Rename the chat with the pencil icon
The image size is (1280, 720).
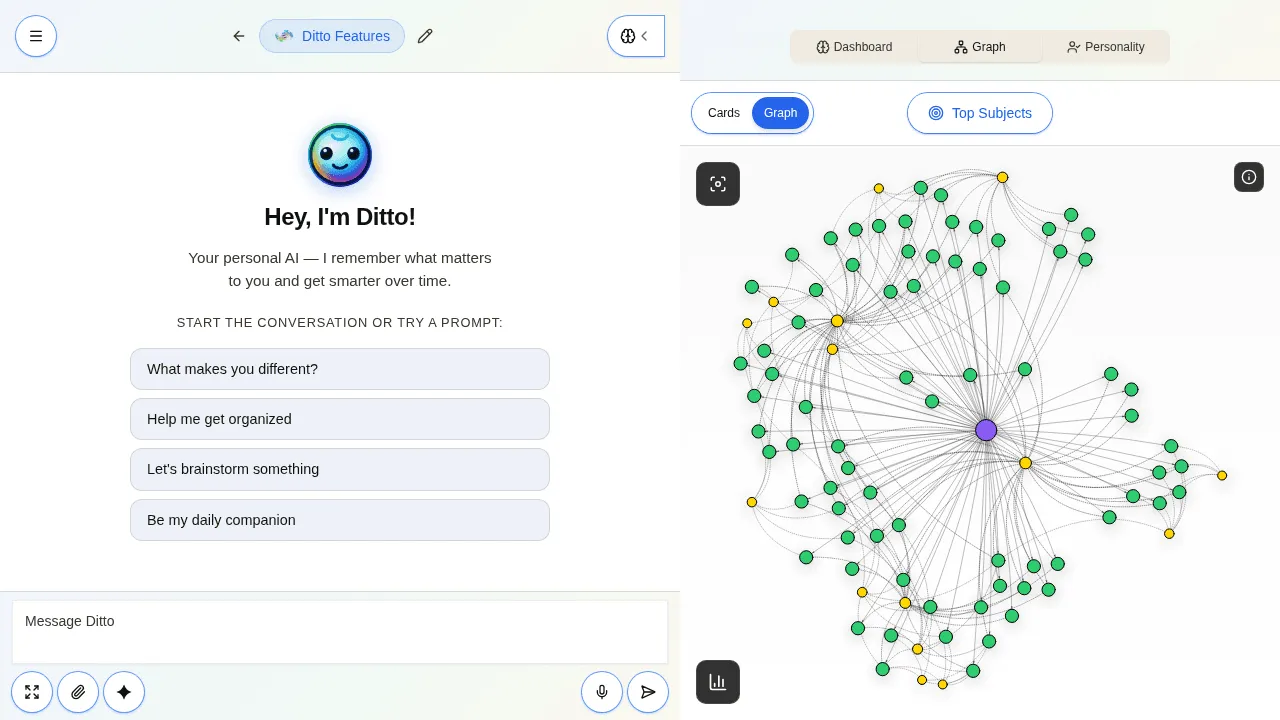point(425,36)
